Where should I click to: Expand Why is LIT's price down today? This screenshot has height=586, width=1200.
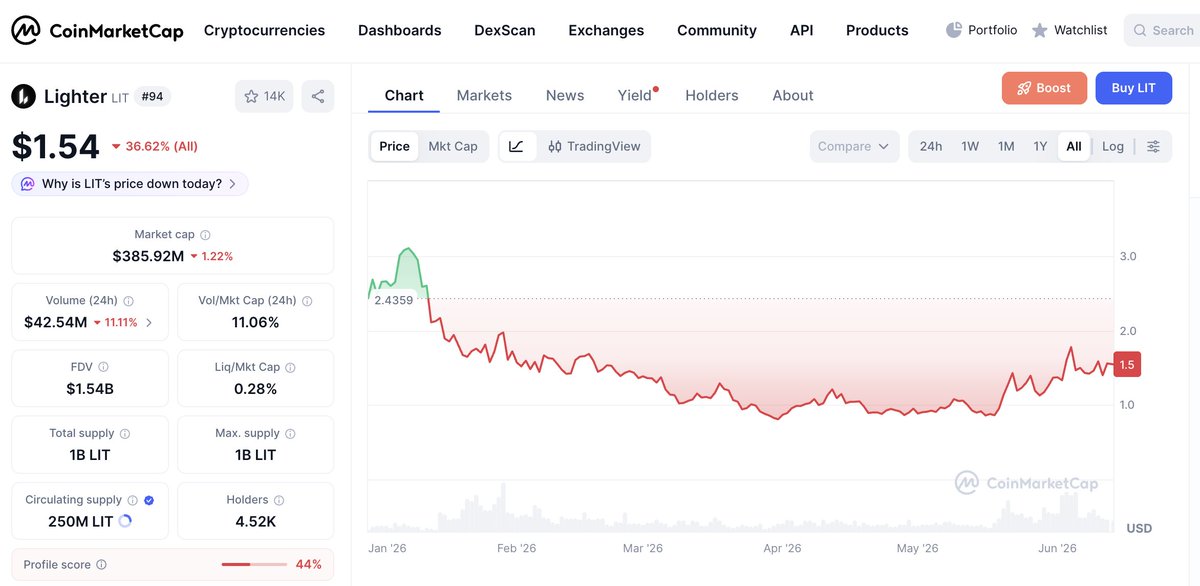[130, 184]
